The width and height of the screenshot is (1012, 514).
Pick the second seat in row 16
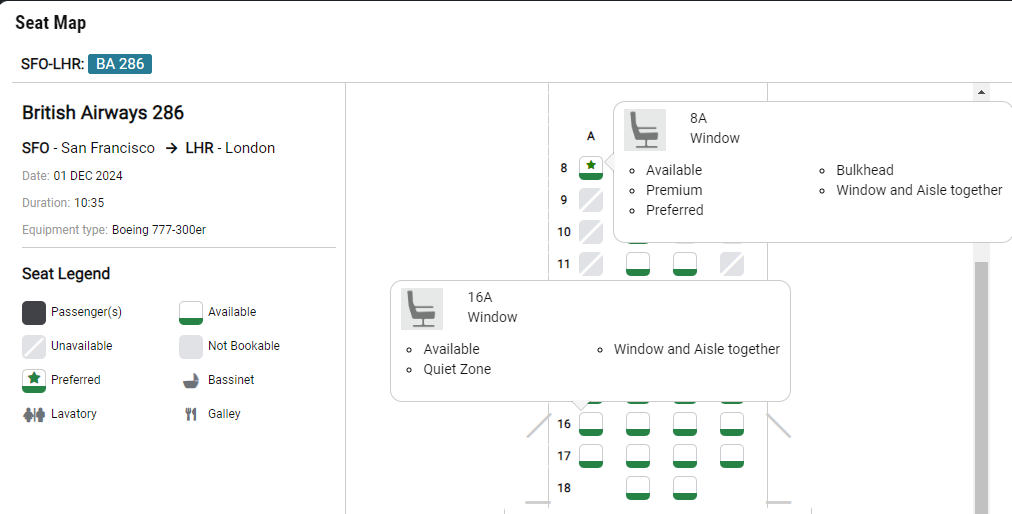point(638,424)
